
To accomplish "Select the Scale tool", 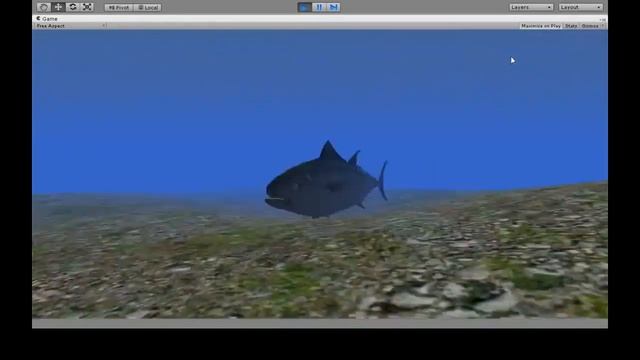I will coord(87,7).
